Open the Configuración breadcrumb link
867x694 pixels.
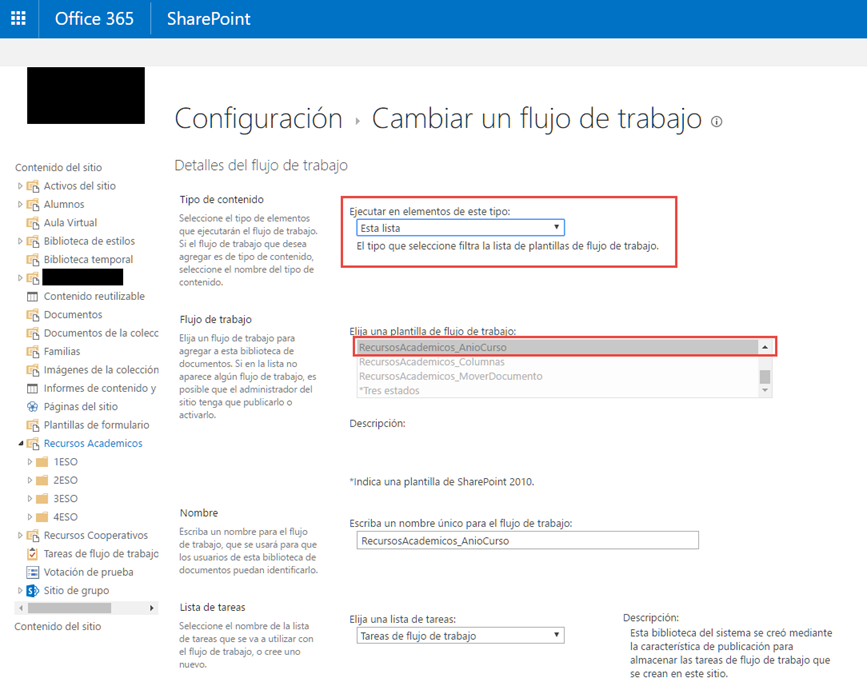tap(256, 118)
